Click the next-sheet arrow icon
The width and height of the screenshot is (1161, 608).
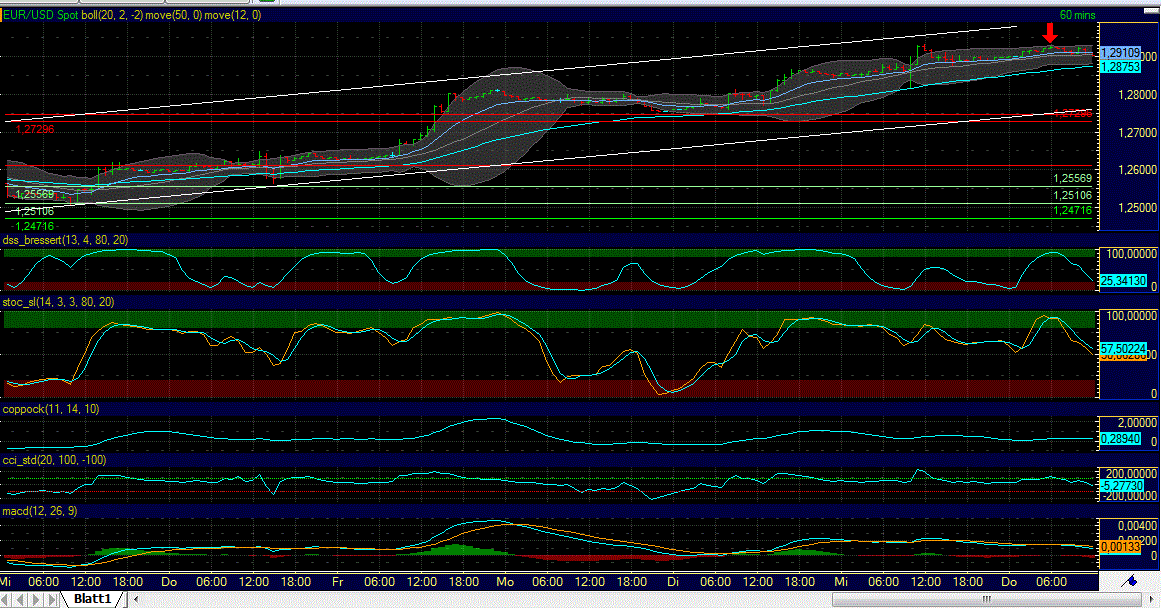pos(36,598)
